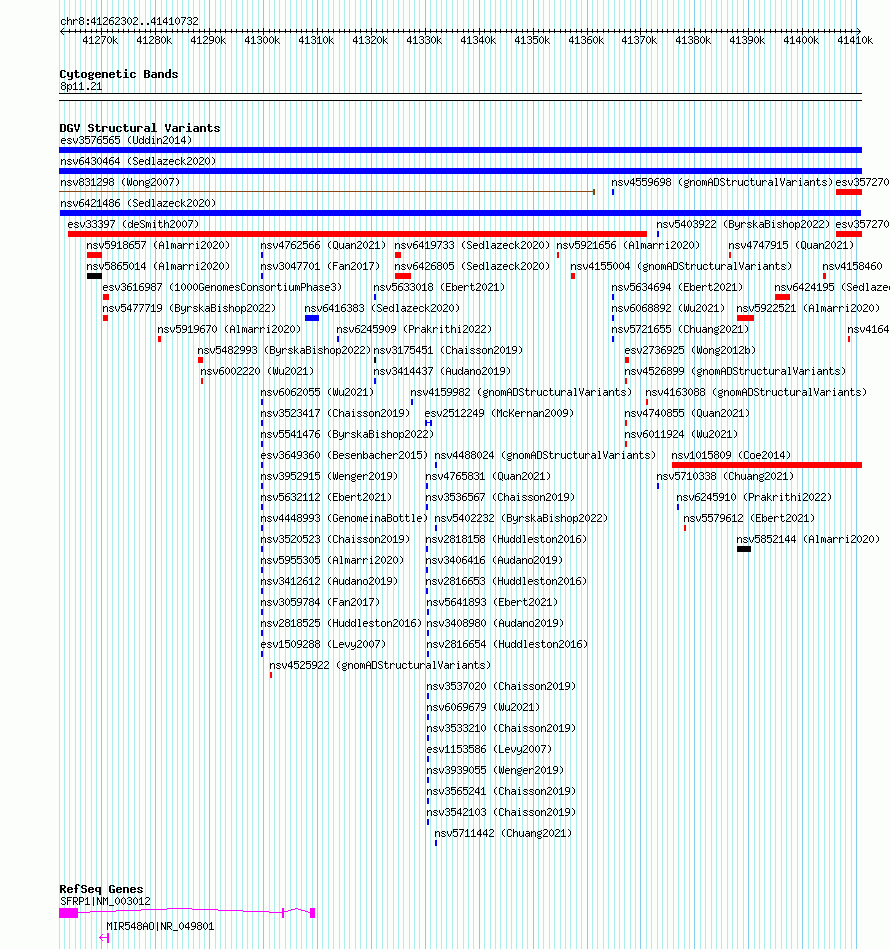Click esv3649360 (Besenbacher2015) label
Viewport: 890px width, 949px height.
tap(344, 455)
